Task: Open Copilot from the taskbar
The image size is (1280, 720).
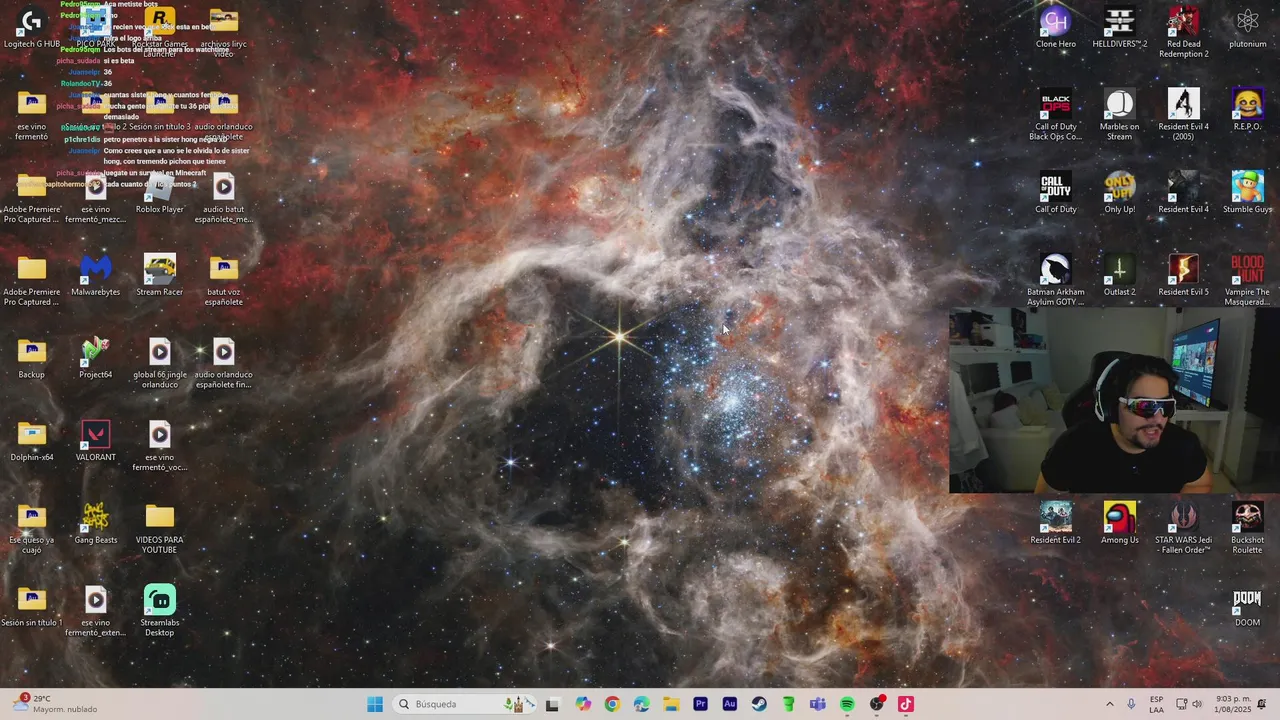Action: (583, 704)
